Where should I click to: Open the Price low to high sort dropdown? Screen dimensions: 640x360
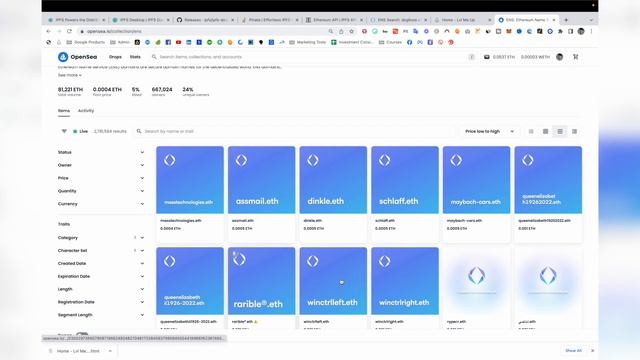pyautogui.click(x=489, y=131)
